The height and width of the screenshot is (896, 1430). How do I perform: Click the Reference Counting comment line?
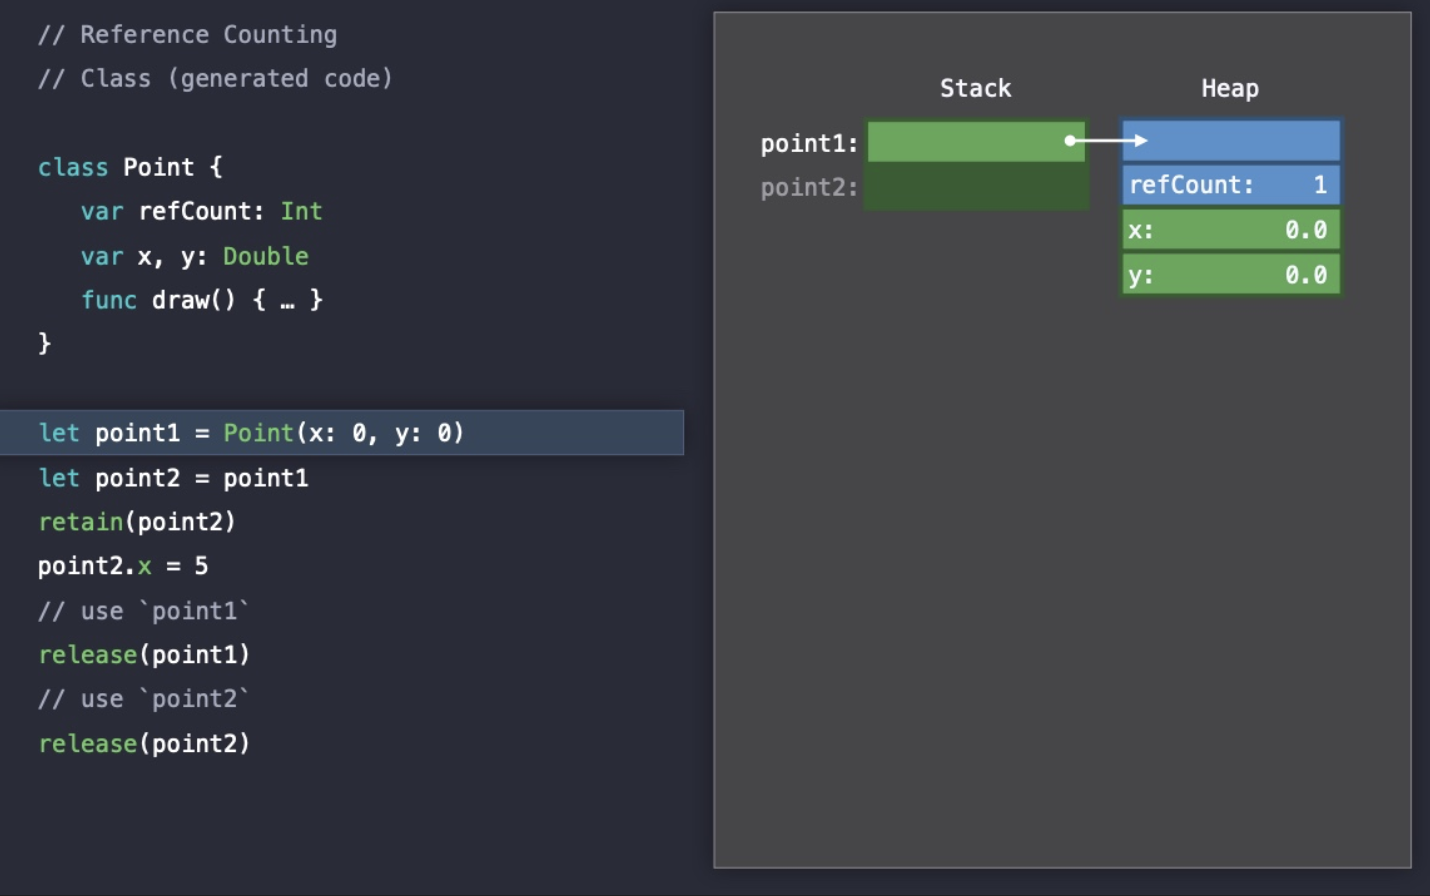187,35
